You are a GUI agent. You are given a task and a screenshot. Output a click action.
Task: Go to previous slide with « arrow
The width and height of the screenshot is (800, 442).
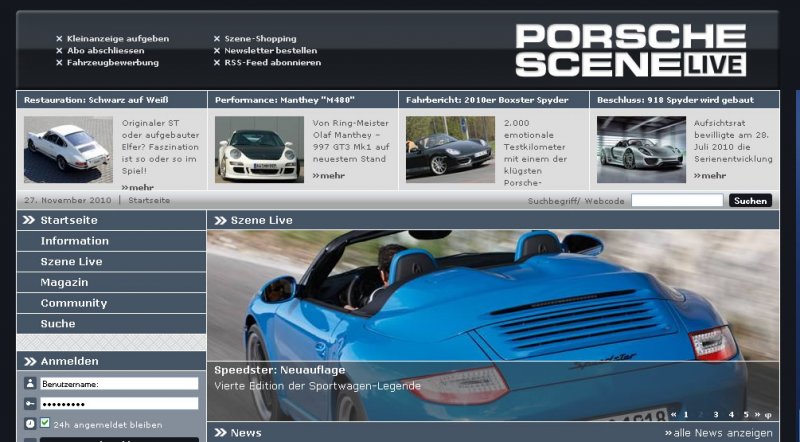674,414
